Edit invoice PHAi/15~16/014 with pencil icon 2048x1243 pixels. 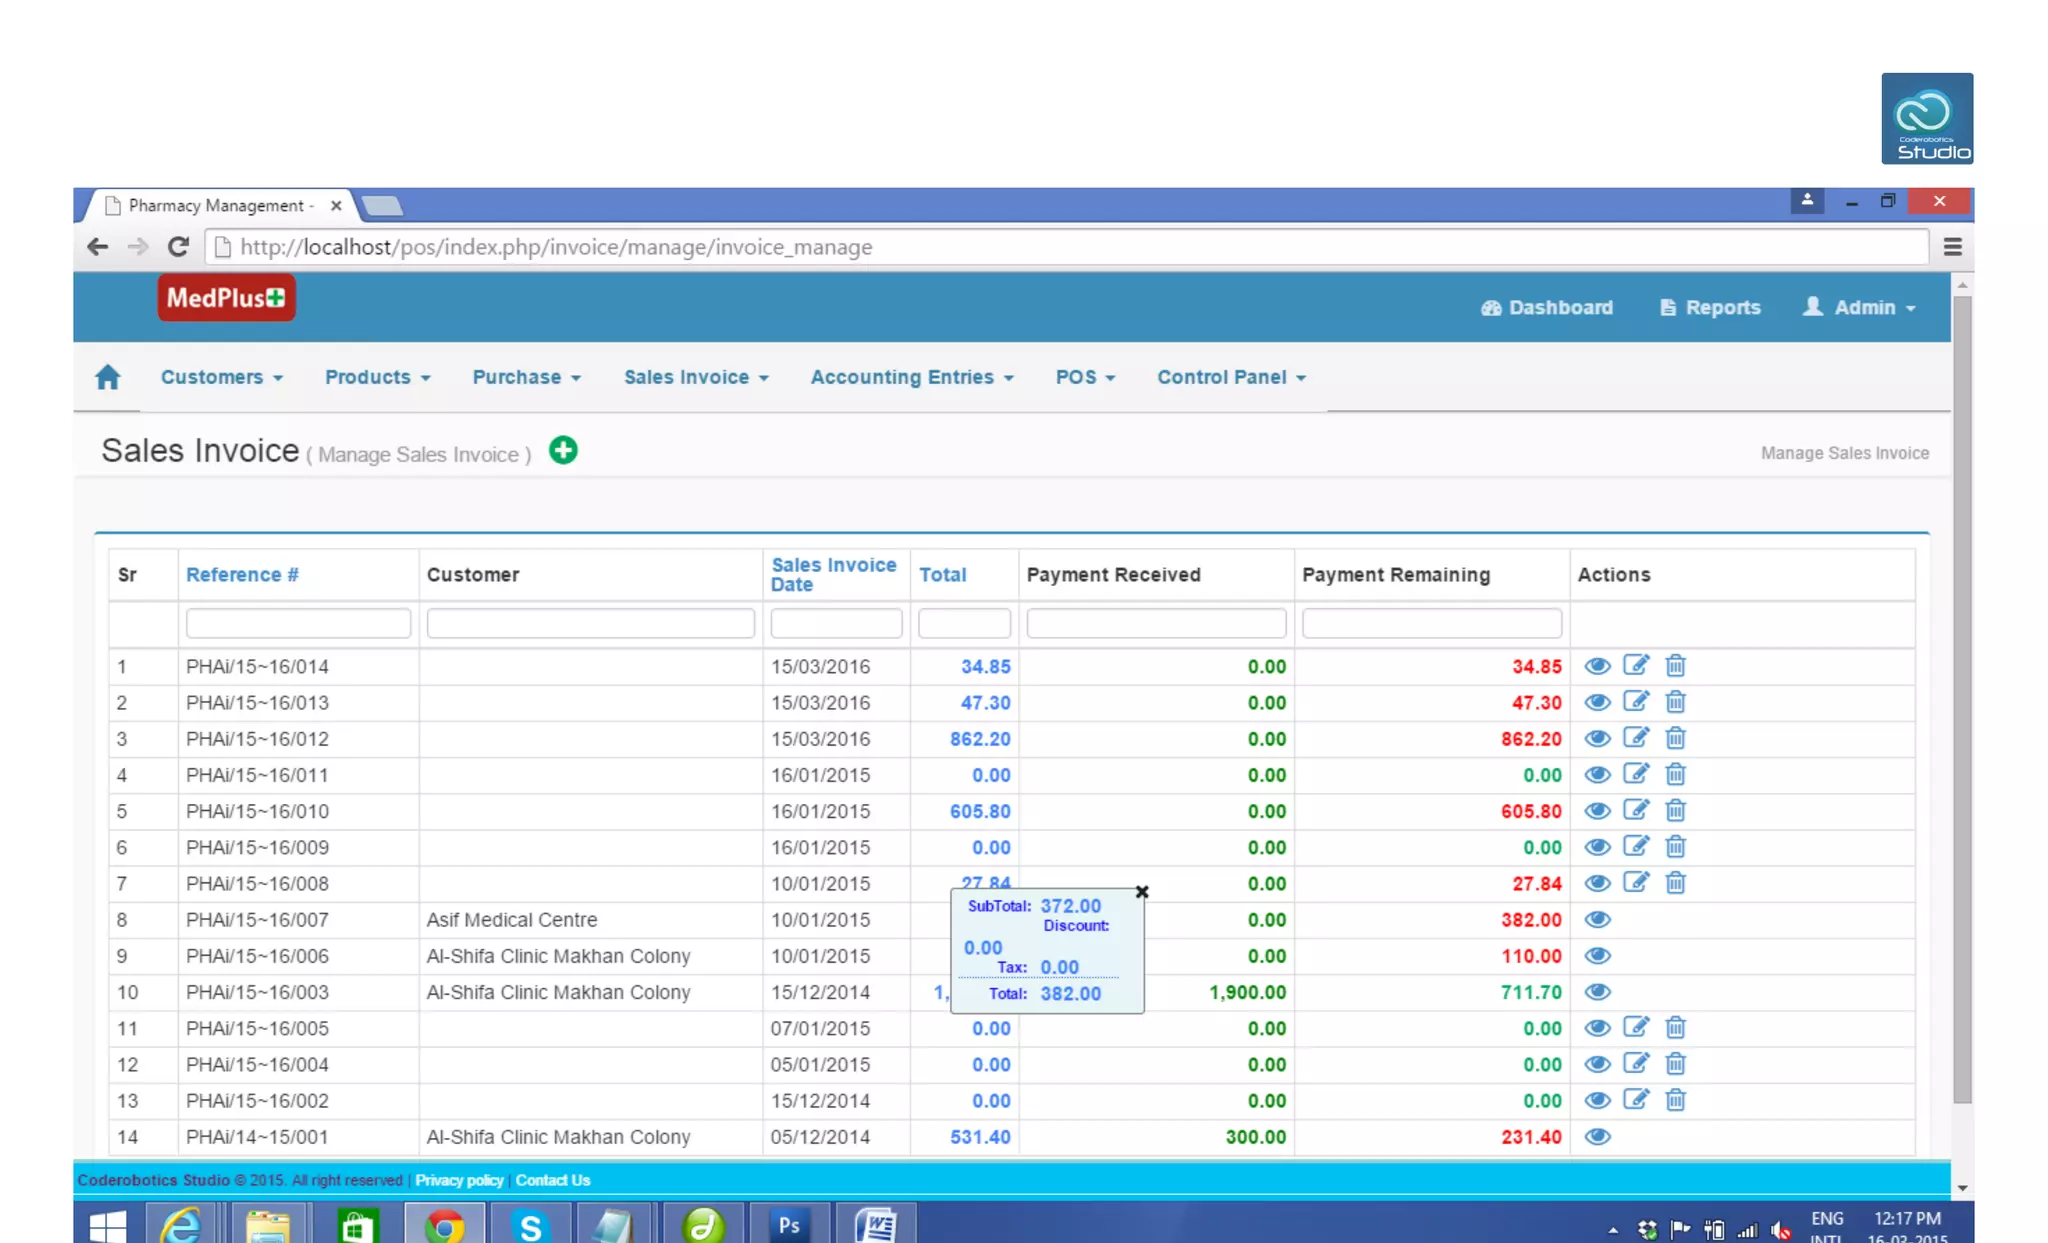(x=1636, y=666)
